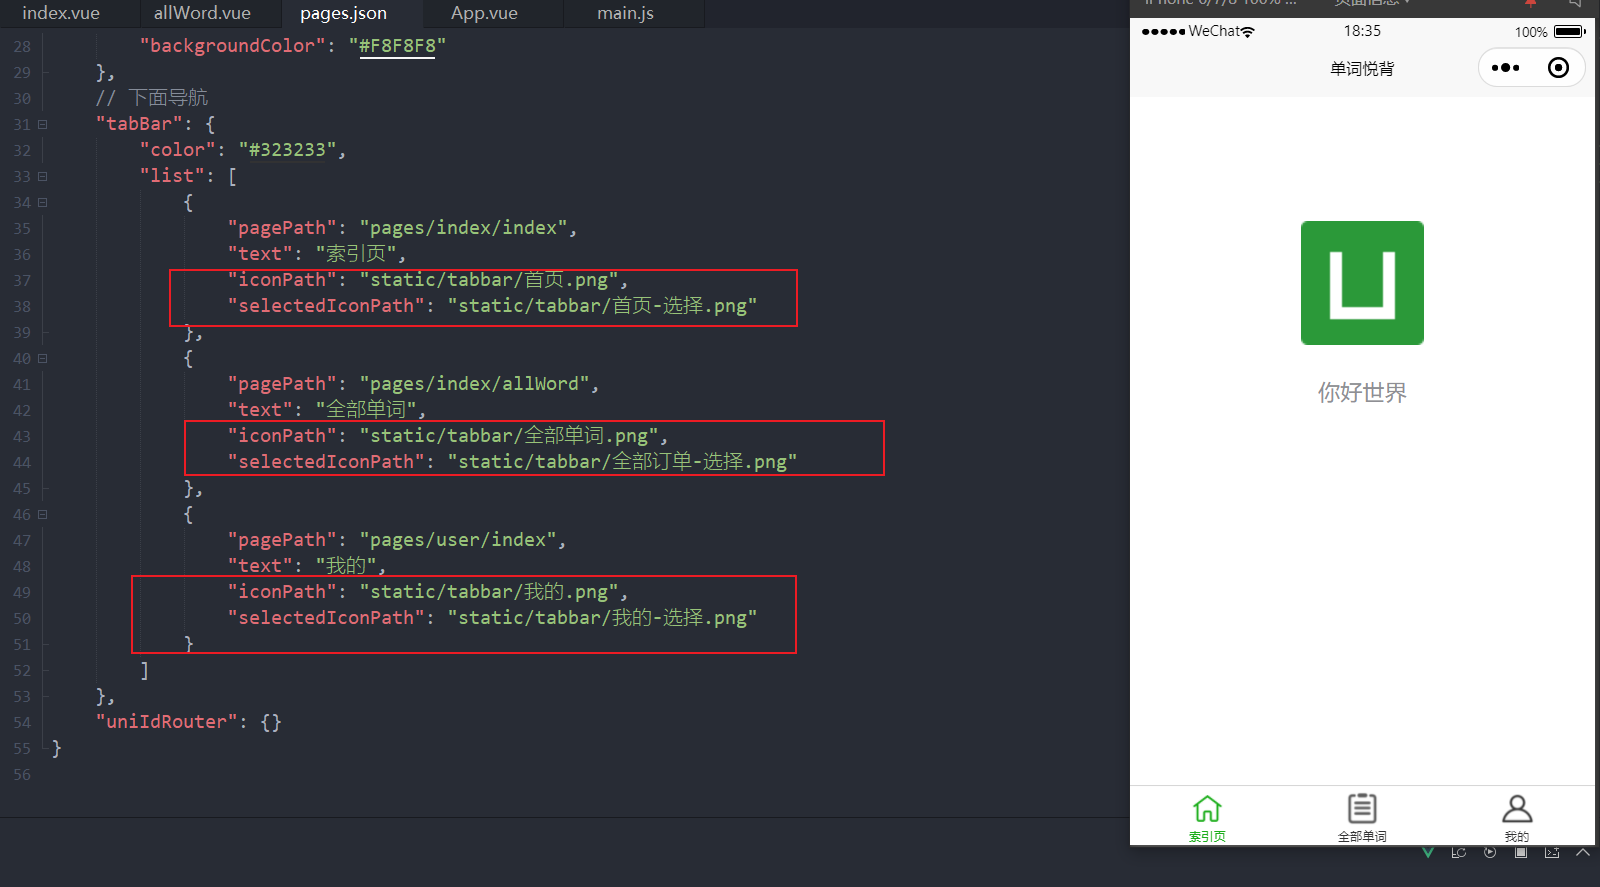
Task: Click the "color" key on line 32
Action: (177, 150)
